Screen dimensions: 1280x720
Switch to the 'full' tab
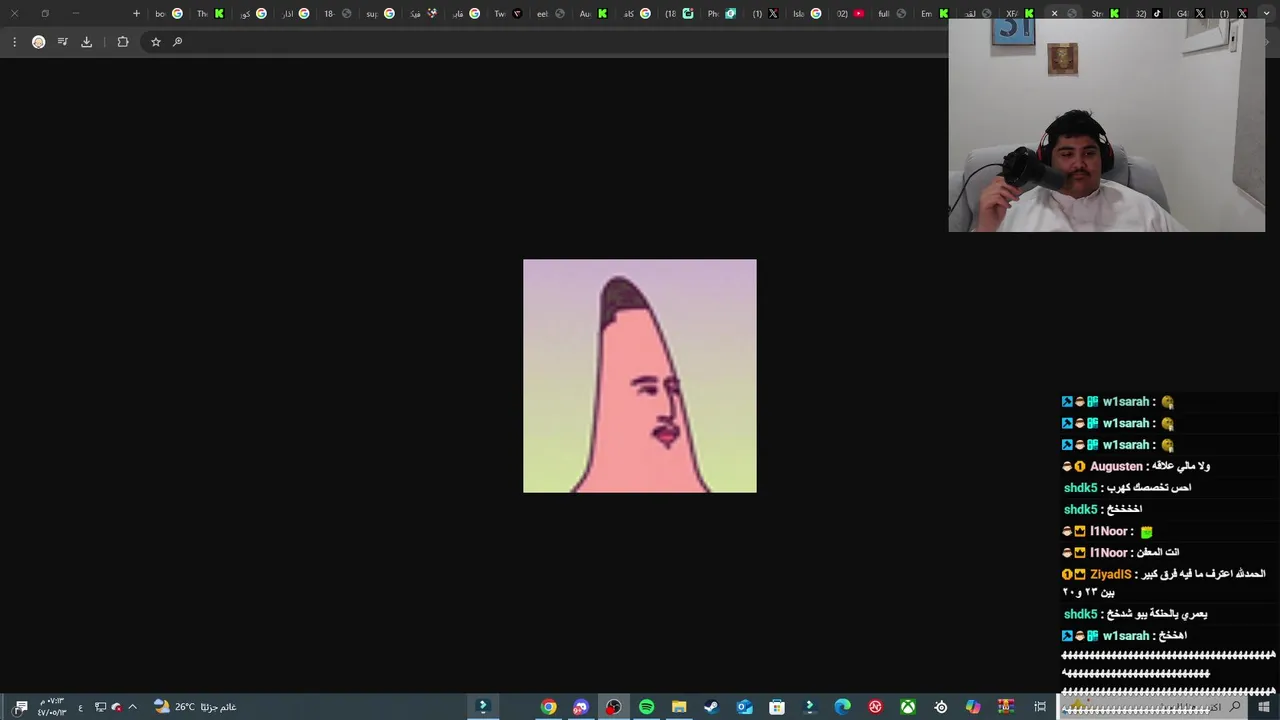[x=892, y=14]
